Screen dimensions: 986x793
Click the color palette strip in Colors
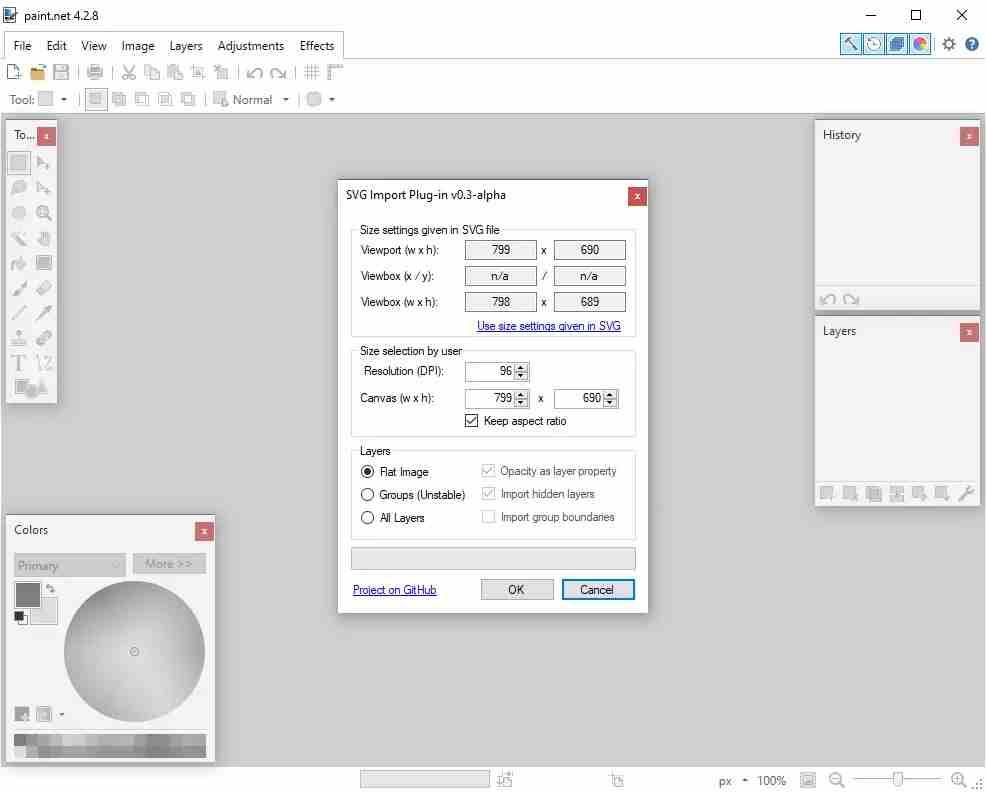pos(109,745)
